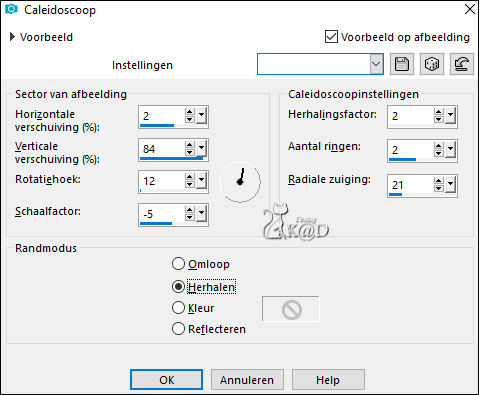The image size is (479, 395).
Task: Click the Caleidoscoop title bar camera icon
Action: [11, 9]
